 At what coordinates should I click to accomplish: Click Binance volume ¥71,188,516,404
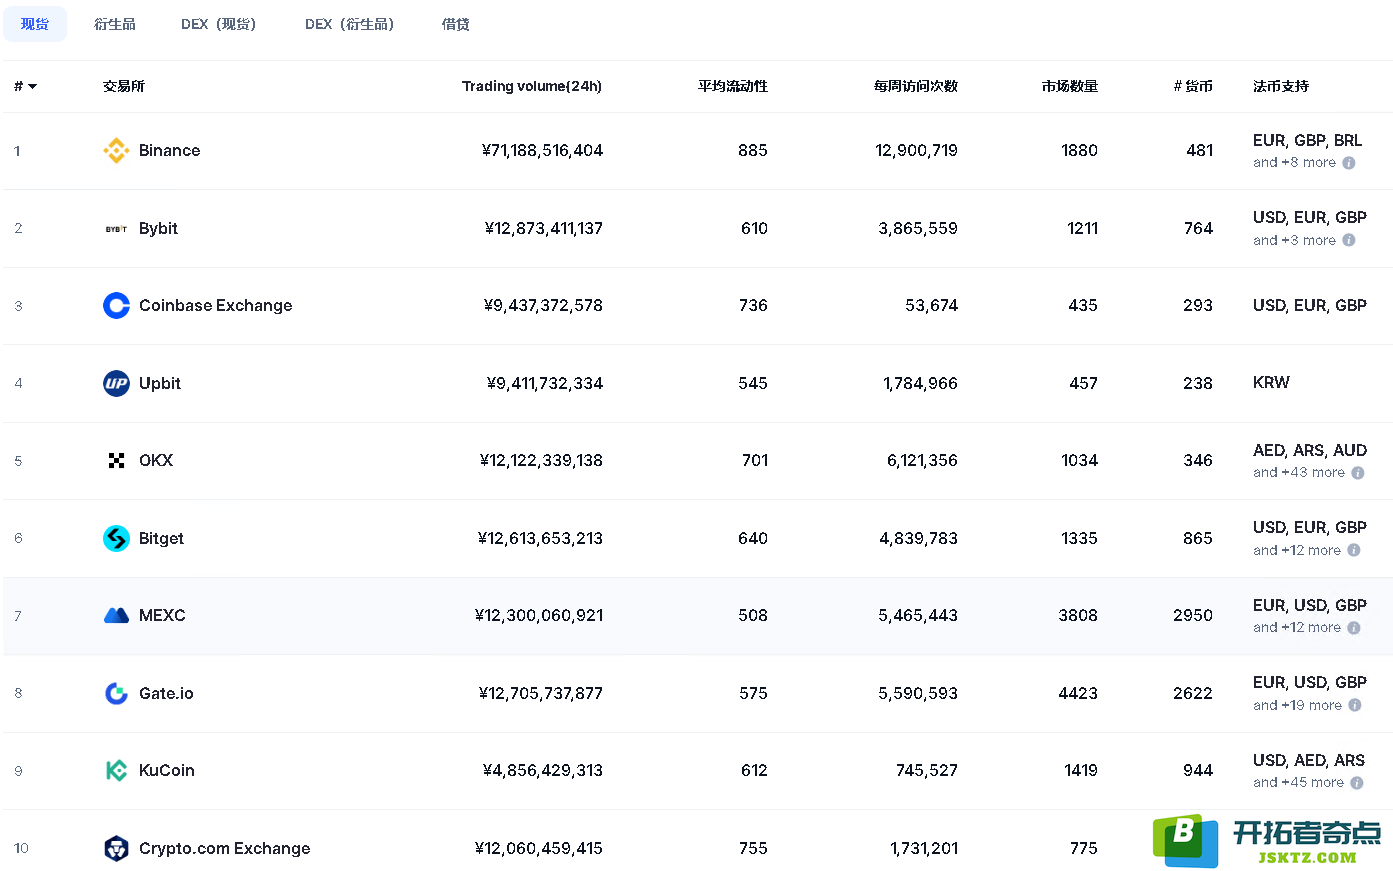pos(542,150)
